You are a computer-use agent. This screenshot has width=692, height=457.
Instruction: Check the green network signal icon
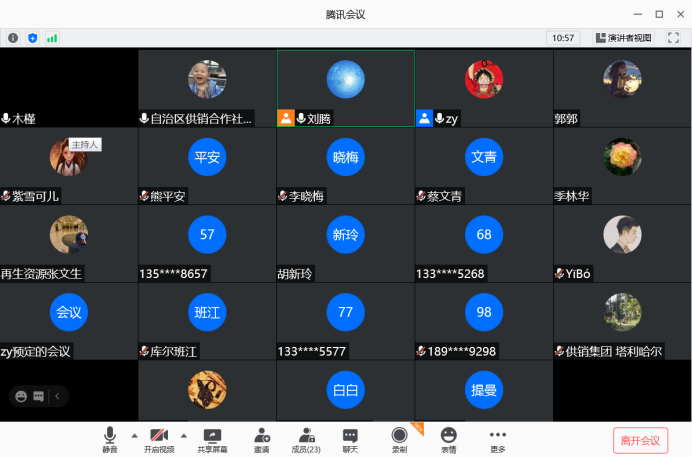coord(52,38)
